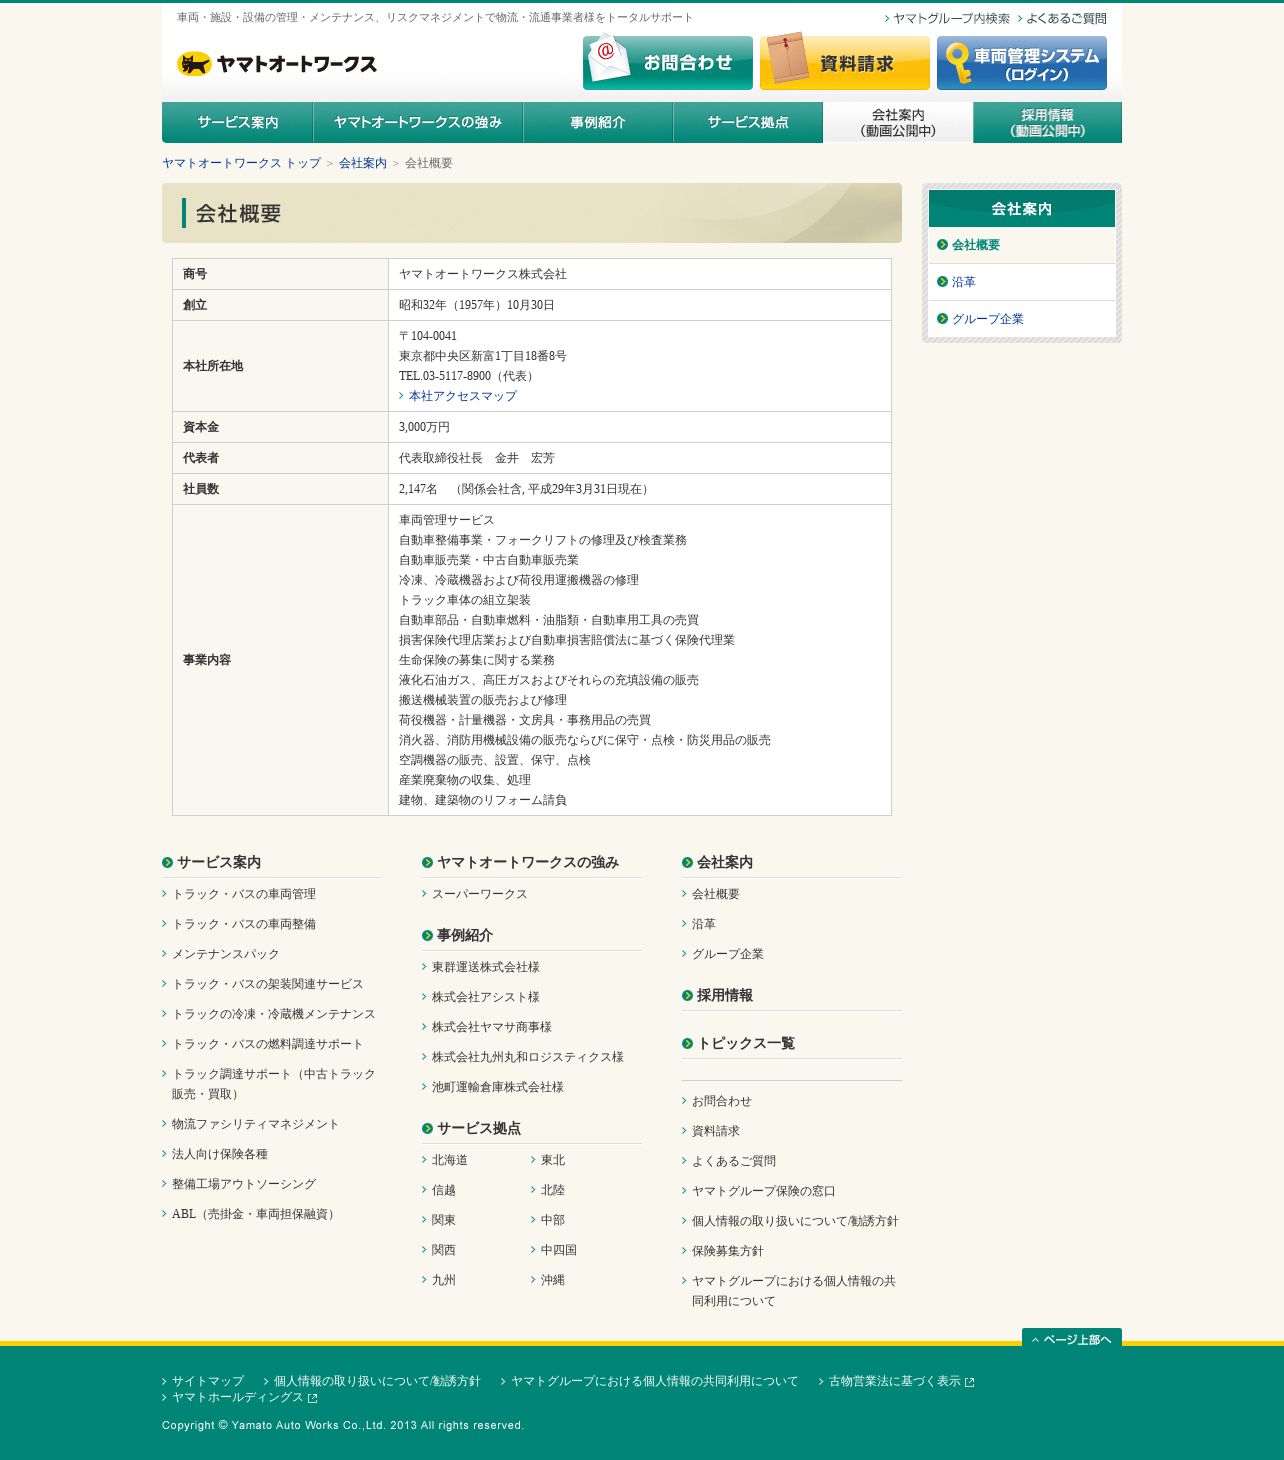Screen dimensions: 1284x1460
Task: Click green bullet icon next to footer 事例紹介
Action: pyautogui.click(x=428, y=936)
